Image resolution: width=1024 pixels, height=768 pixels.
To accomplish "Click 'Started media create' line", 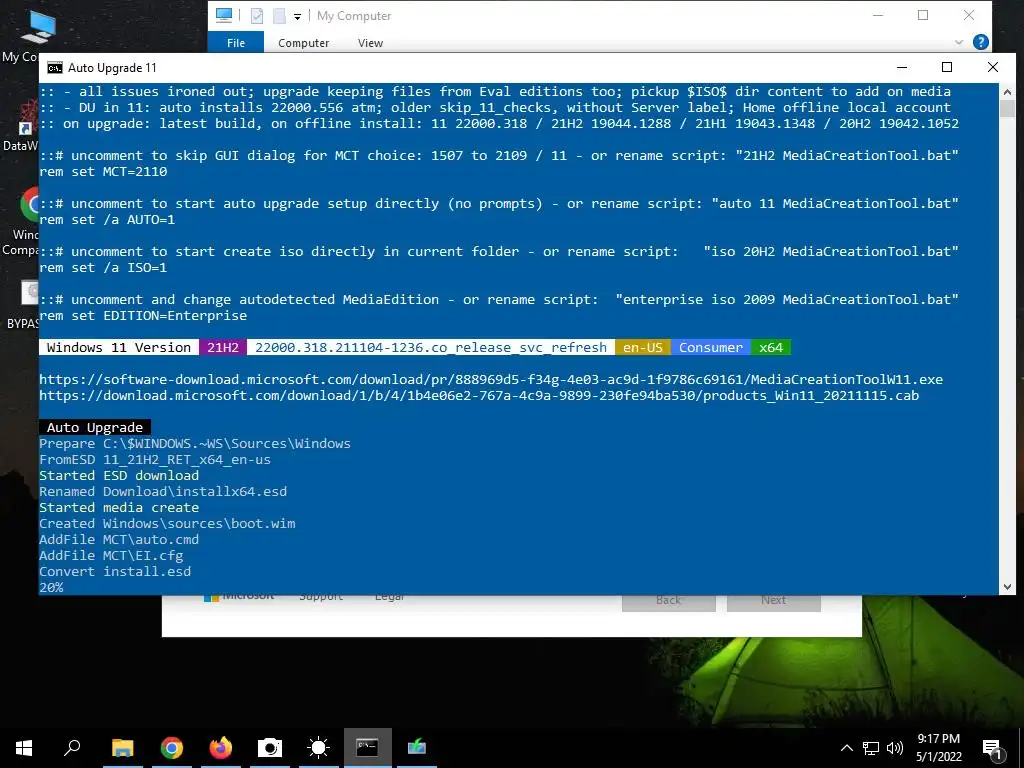I will point(119,507).
